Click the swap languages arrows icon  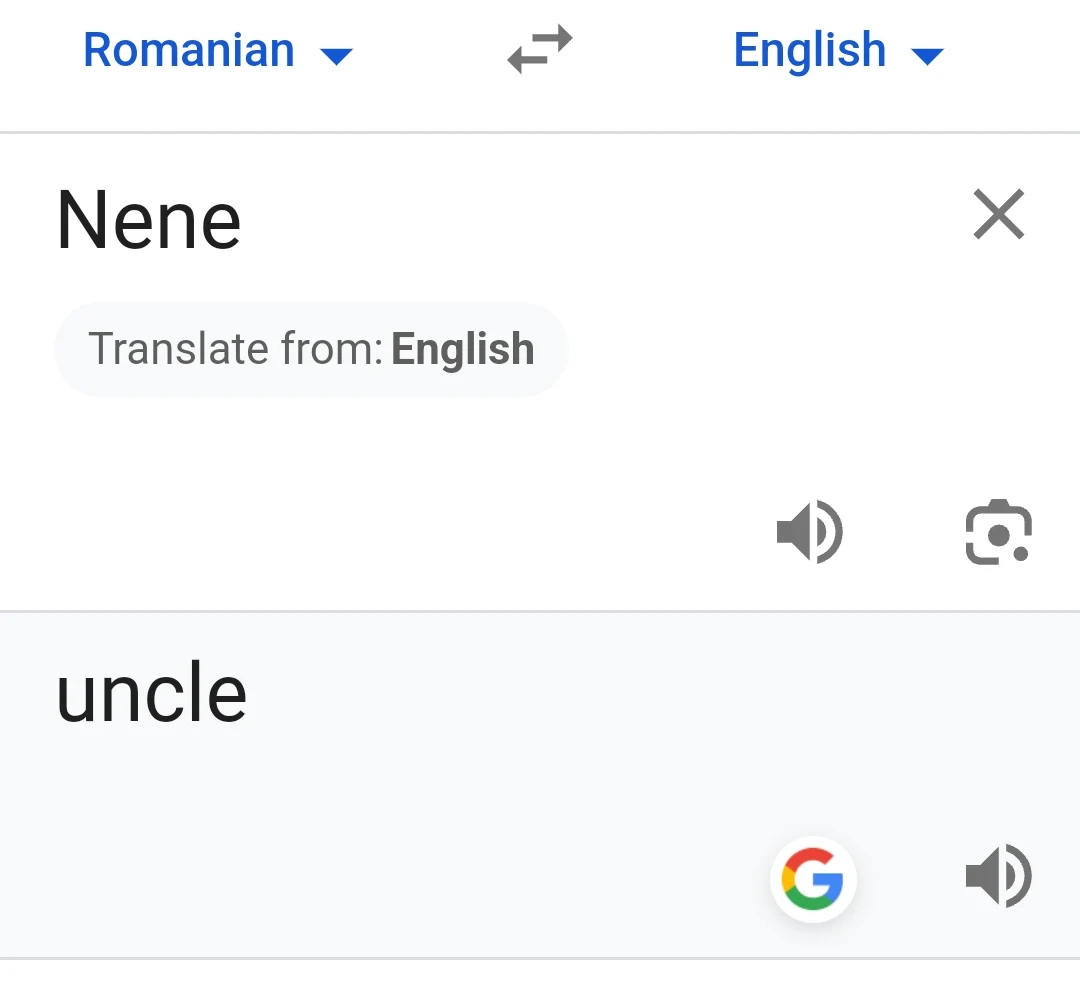539,50
